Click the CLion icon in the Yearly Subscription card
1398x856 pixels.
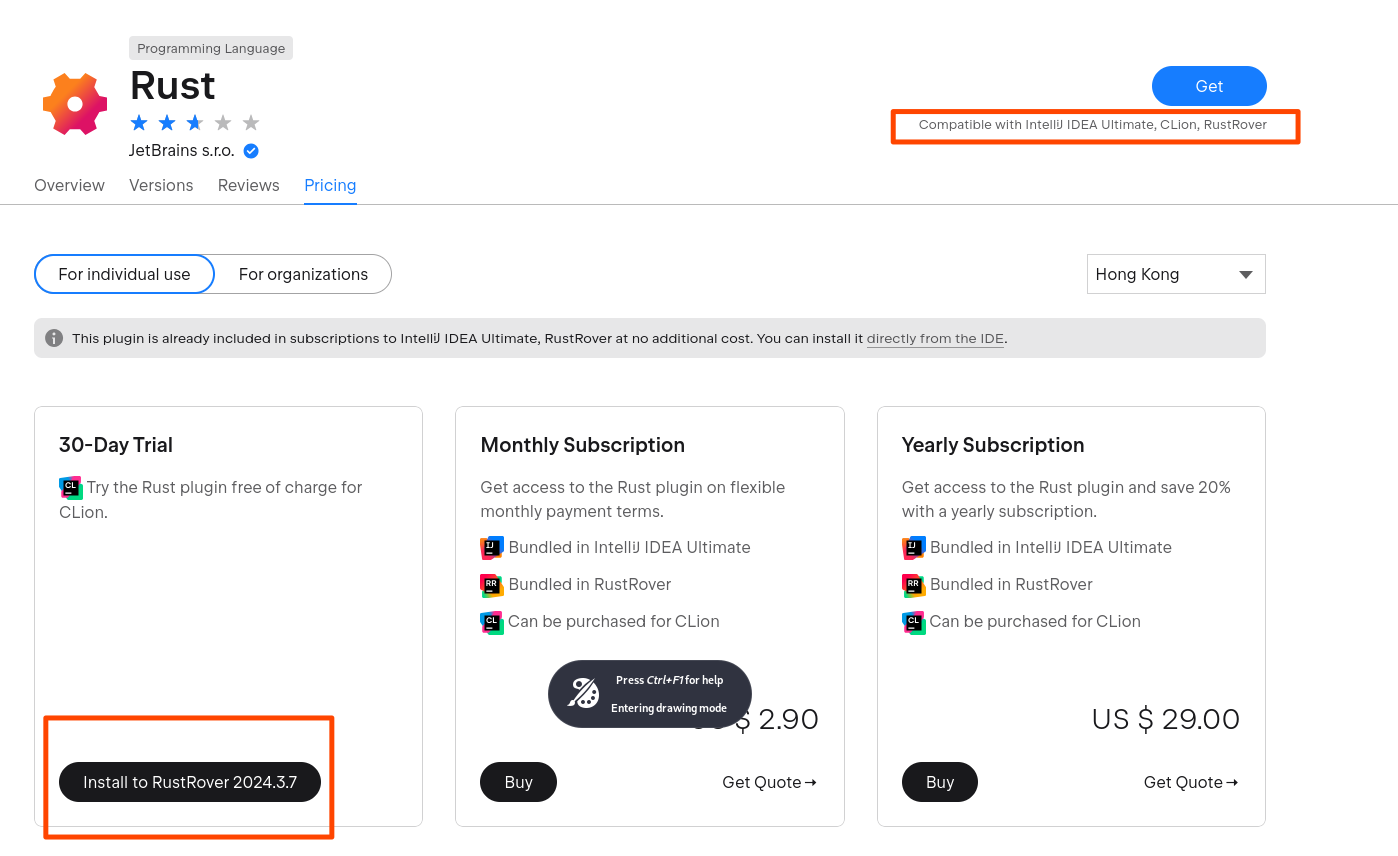[914, 622]
